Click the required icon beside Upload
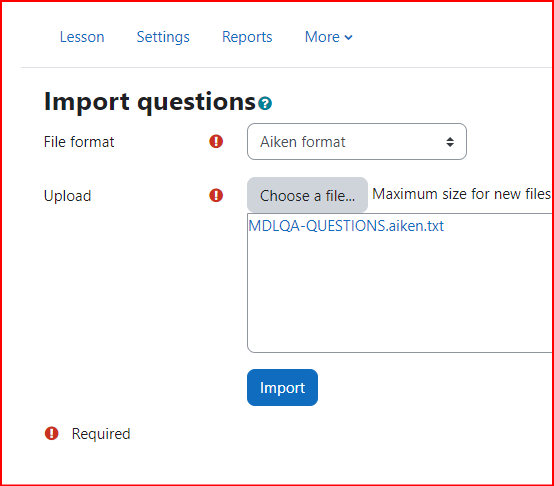The image size is (554, 486). click(x=216, y=195)
